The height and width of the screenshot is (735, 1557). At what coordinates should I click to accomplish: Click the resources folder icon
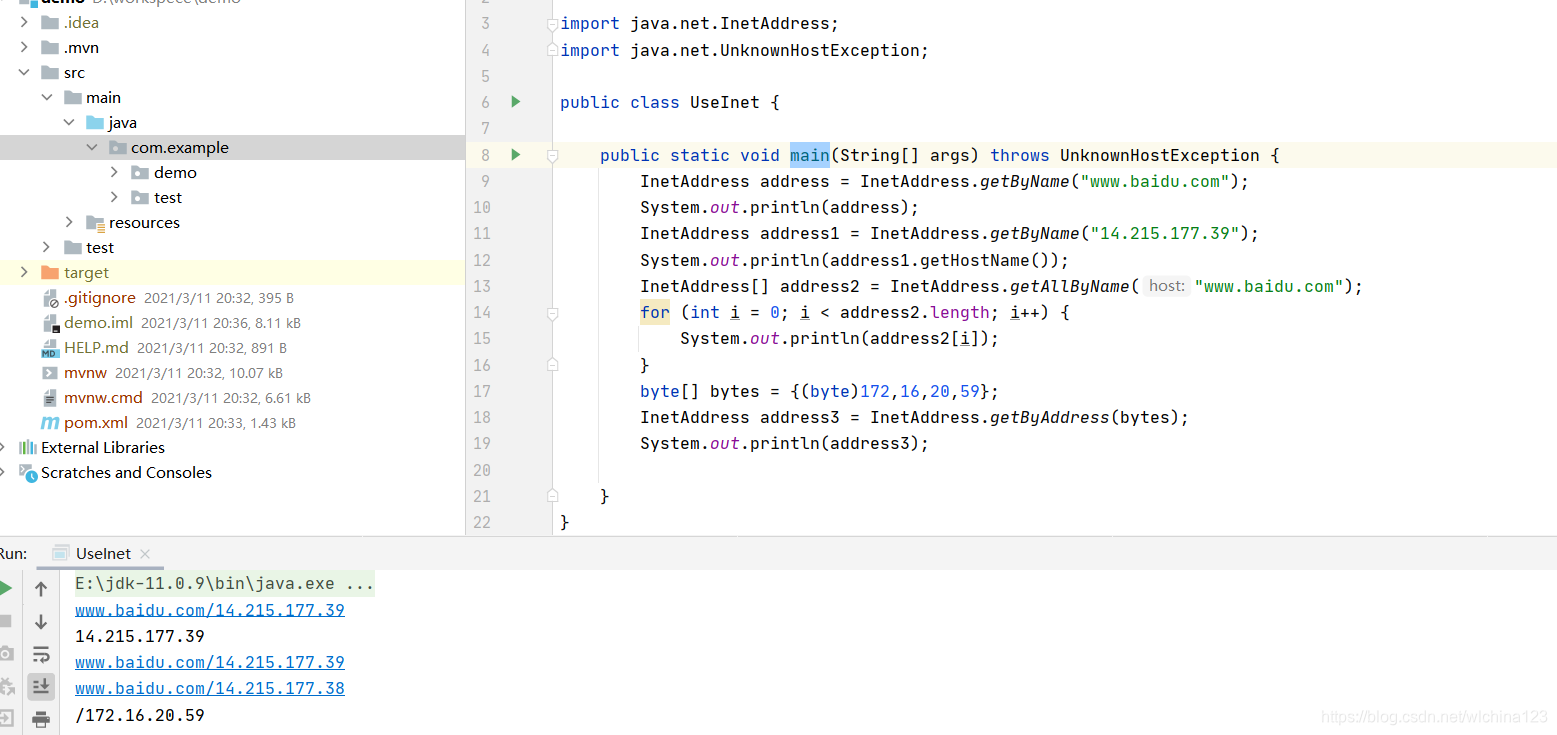tap(95, 222)
